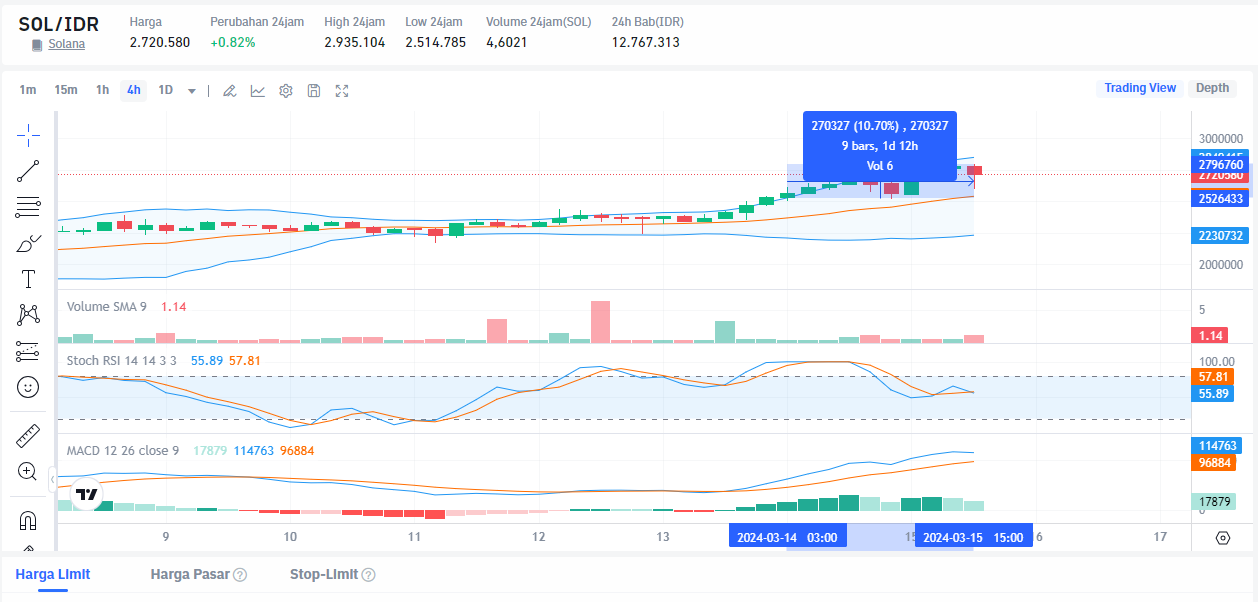Open the brush drawing tool
The width and height of the screenshot is (1258, 602).
(x=28, y=243)
